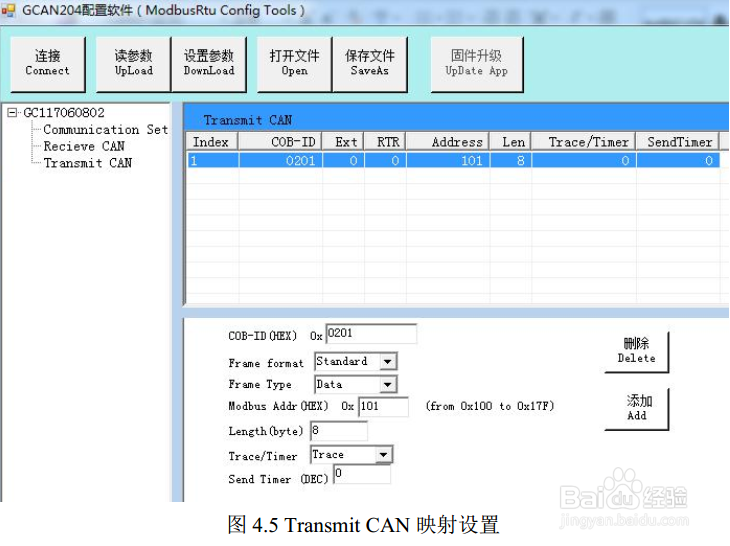Image resolution: width=730 pixels, height=546 pixels.
Task: Click the Ext column header
Action: pyautogui.click(x=344, y=142)
